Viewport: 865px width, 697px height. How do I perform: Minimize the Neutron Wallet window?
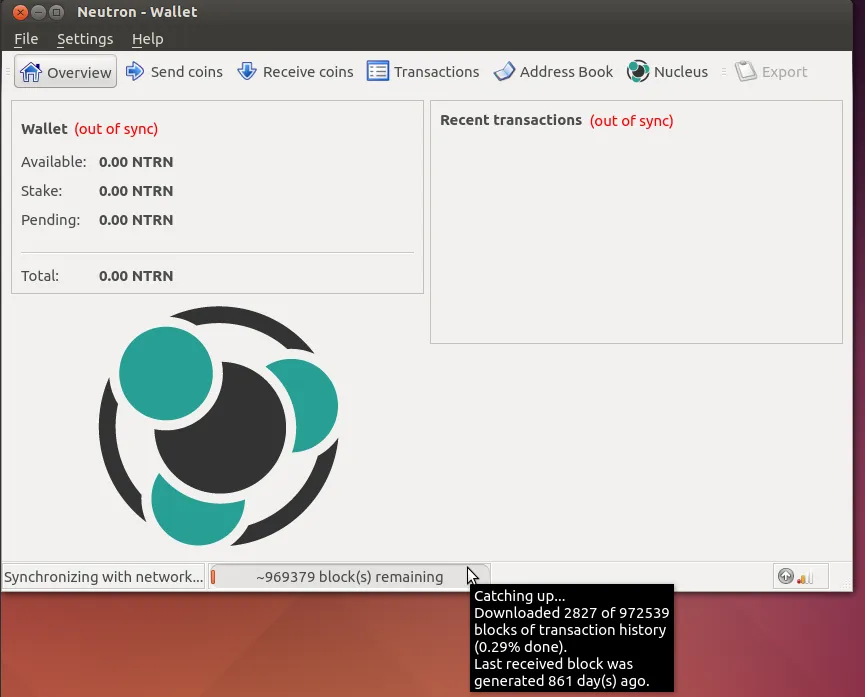click(38, 12)
